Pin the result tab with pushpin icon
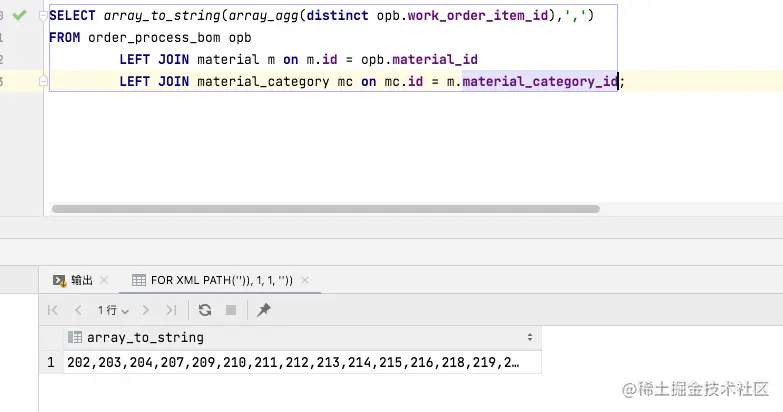 coord(264,310)
